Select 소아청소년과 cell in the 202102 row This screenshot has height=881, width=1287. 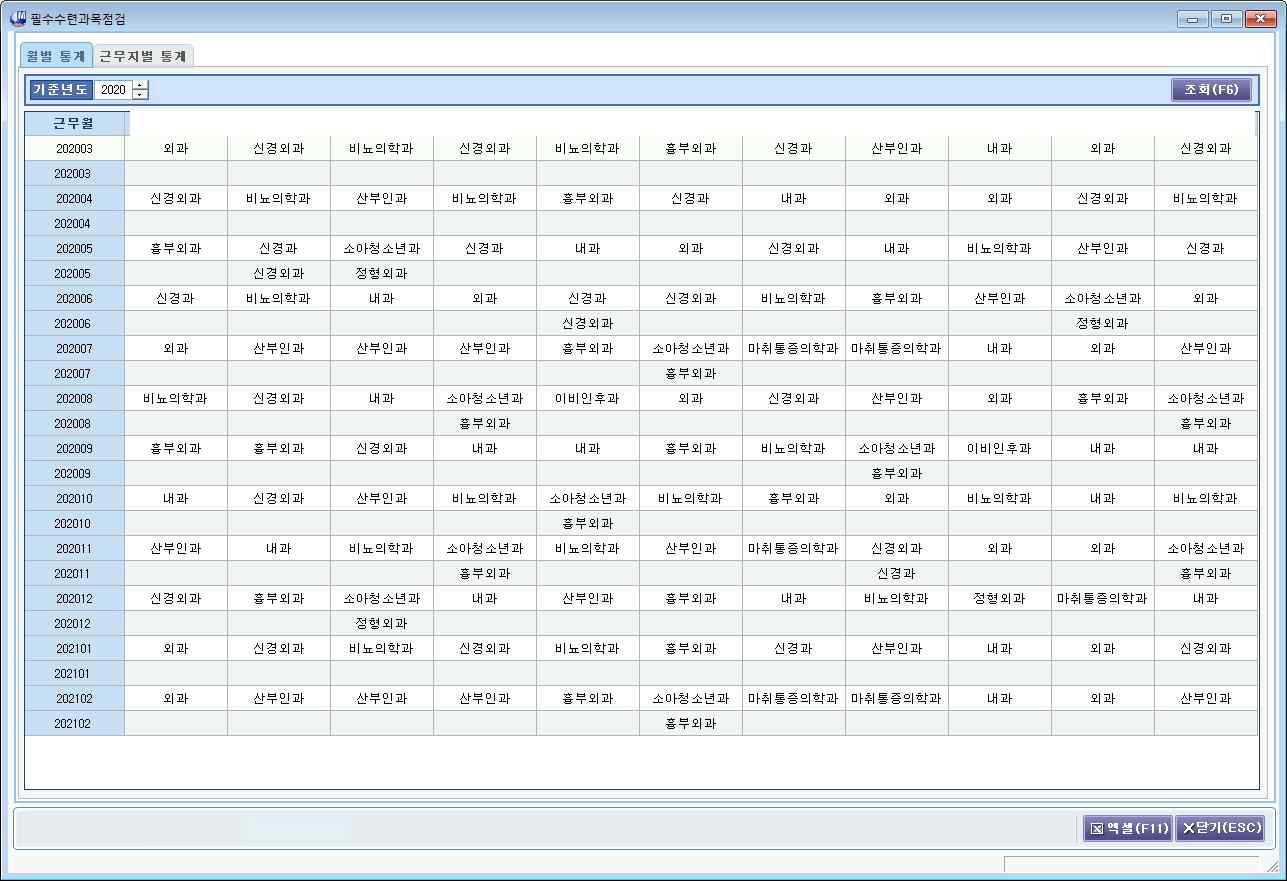[690, 698]
